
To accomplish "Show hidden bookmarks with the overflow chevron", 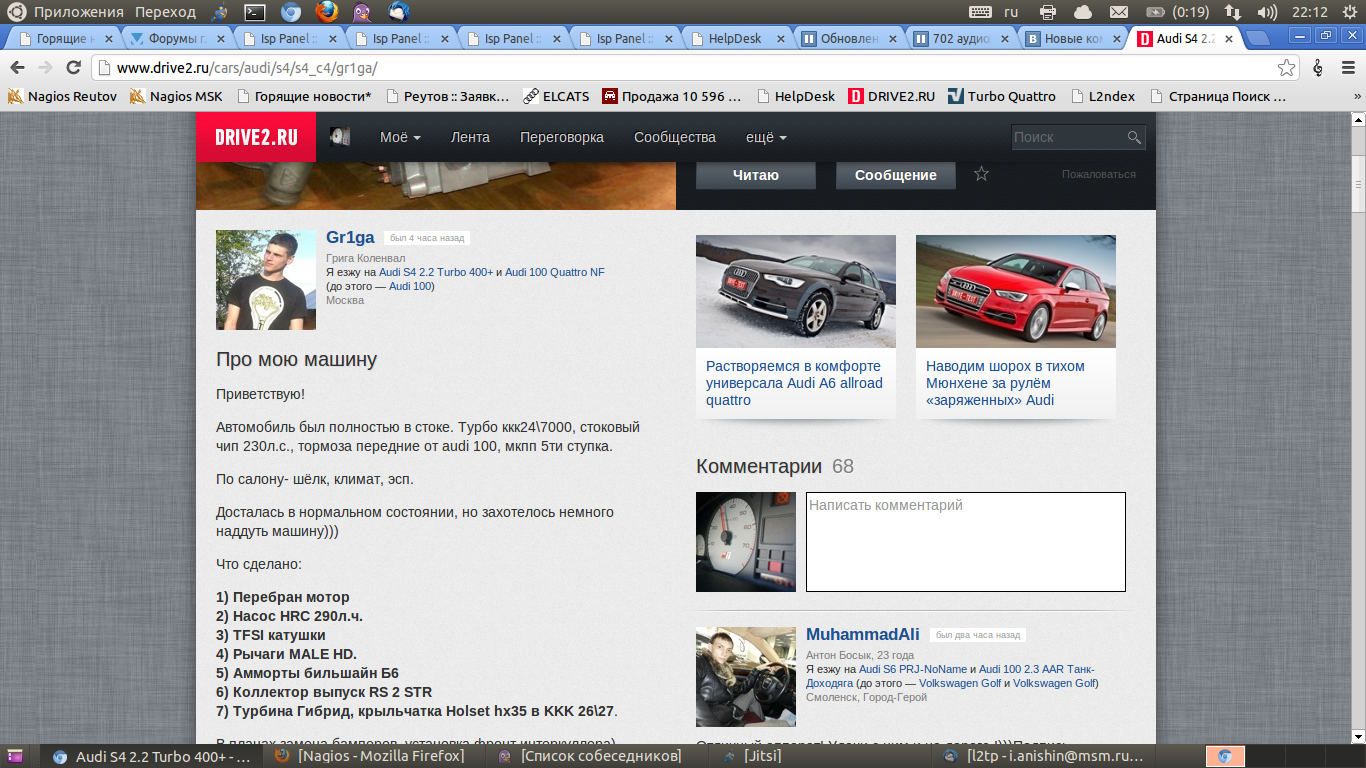I will [1356, 97].
